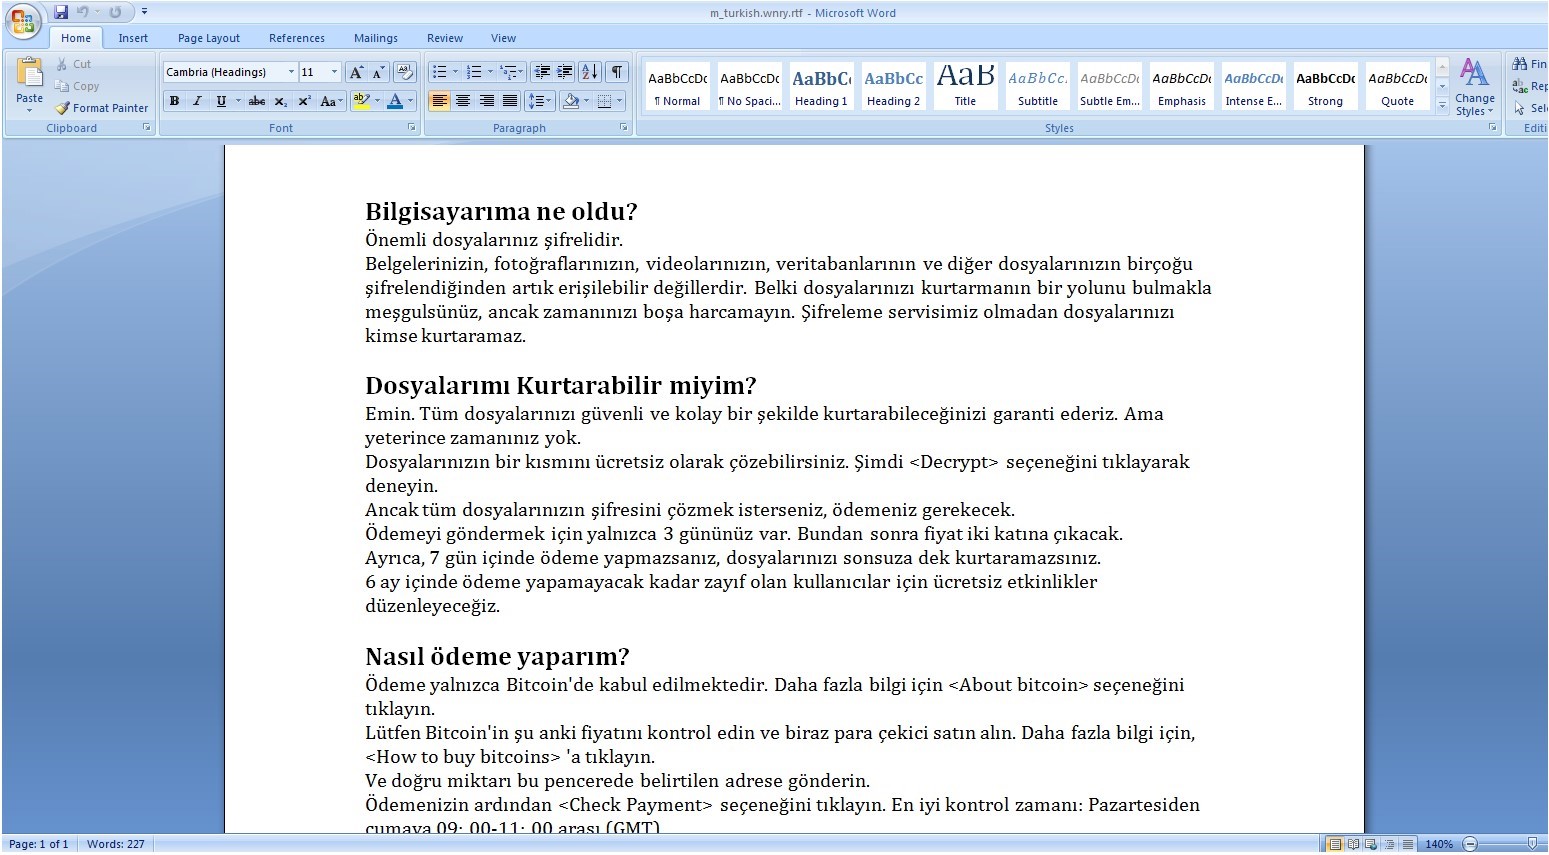Screen dimensions: 1549x855
Task: Switch to the Mailings tab
Action: click(376, 38)
